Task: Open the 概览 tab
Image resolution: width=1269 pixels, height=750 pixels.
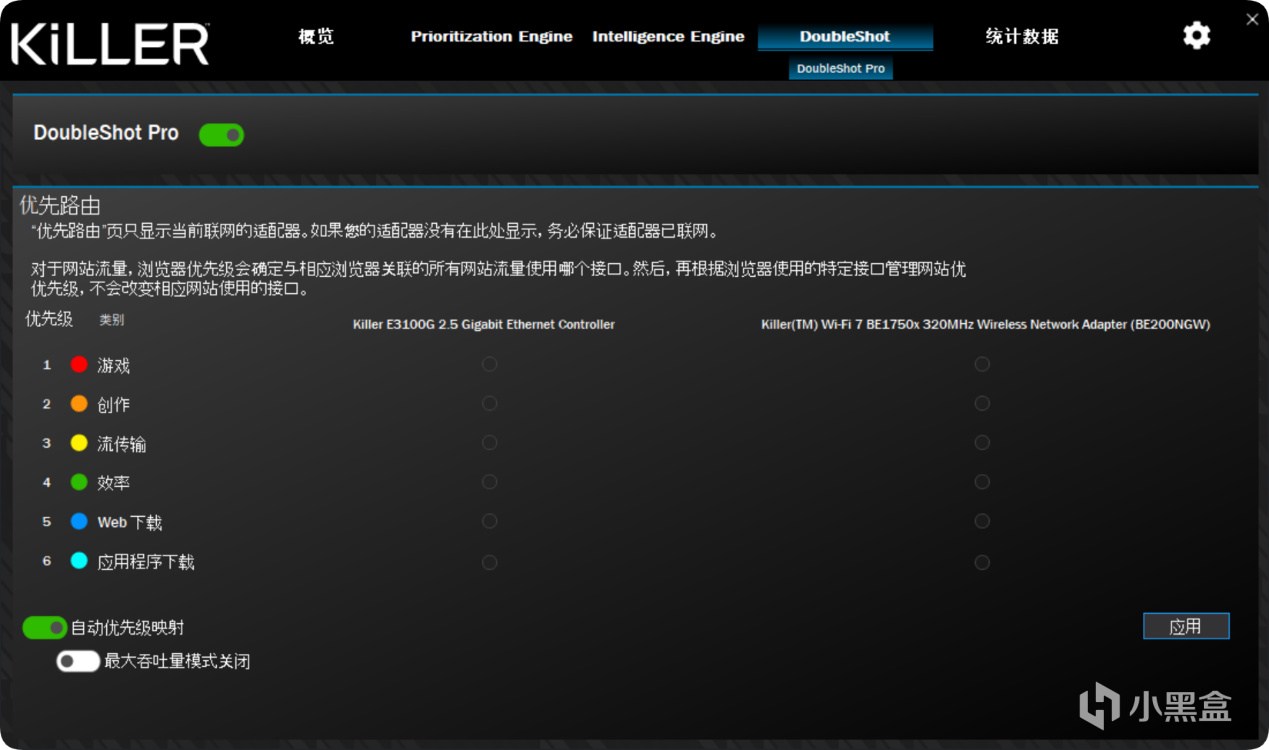Action: [x=316, y=37]
